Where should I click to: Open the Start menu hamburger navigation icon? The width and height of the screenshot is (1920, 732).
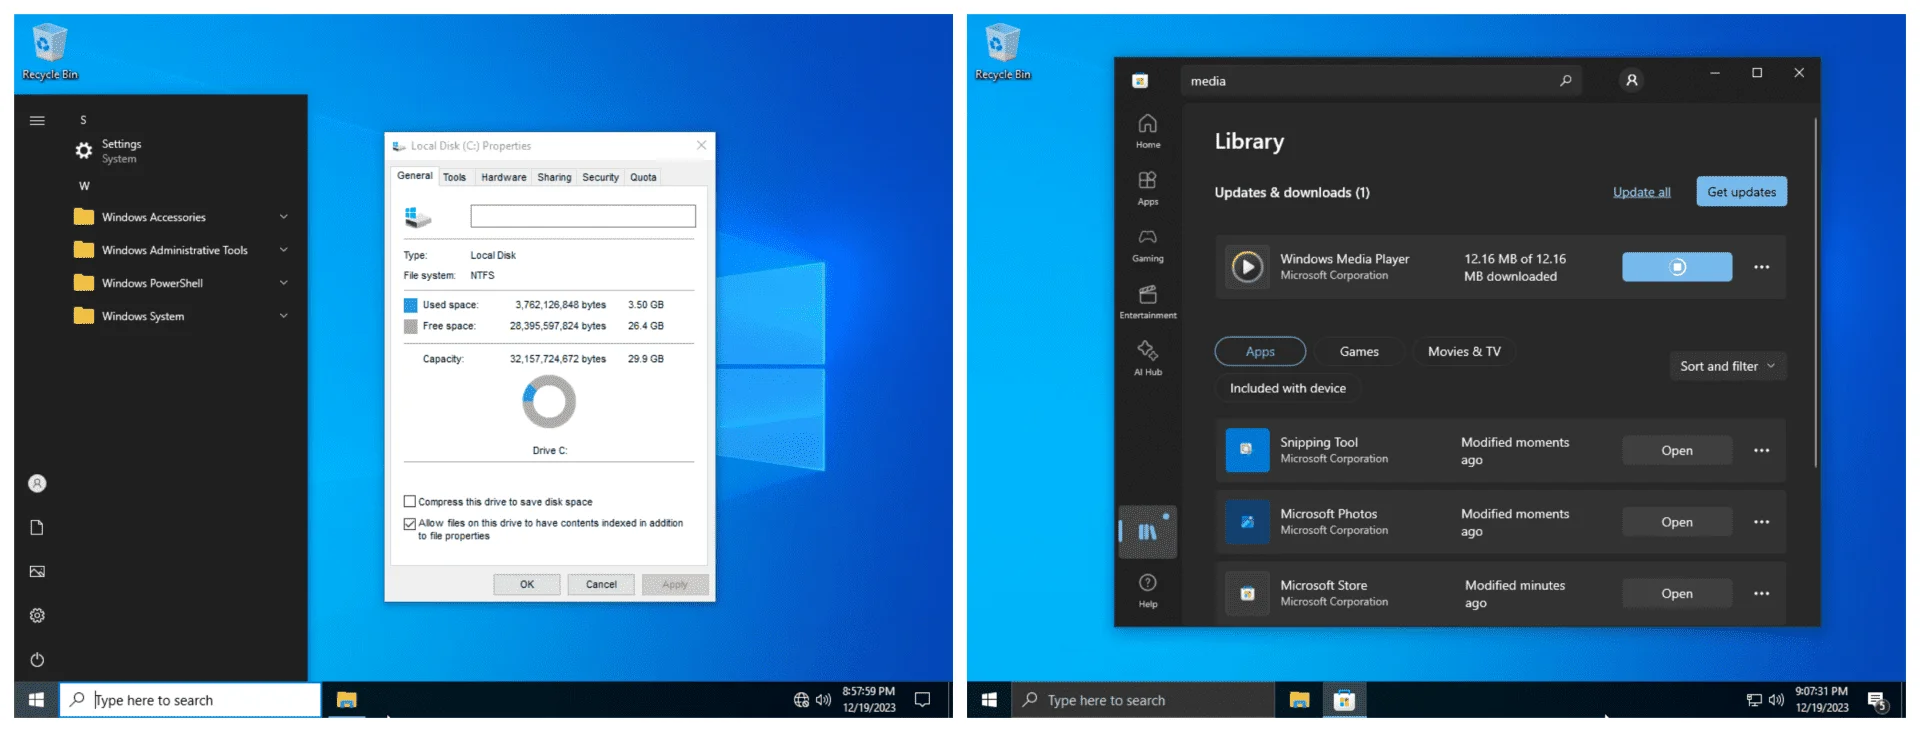(x=37, y=120)
